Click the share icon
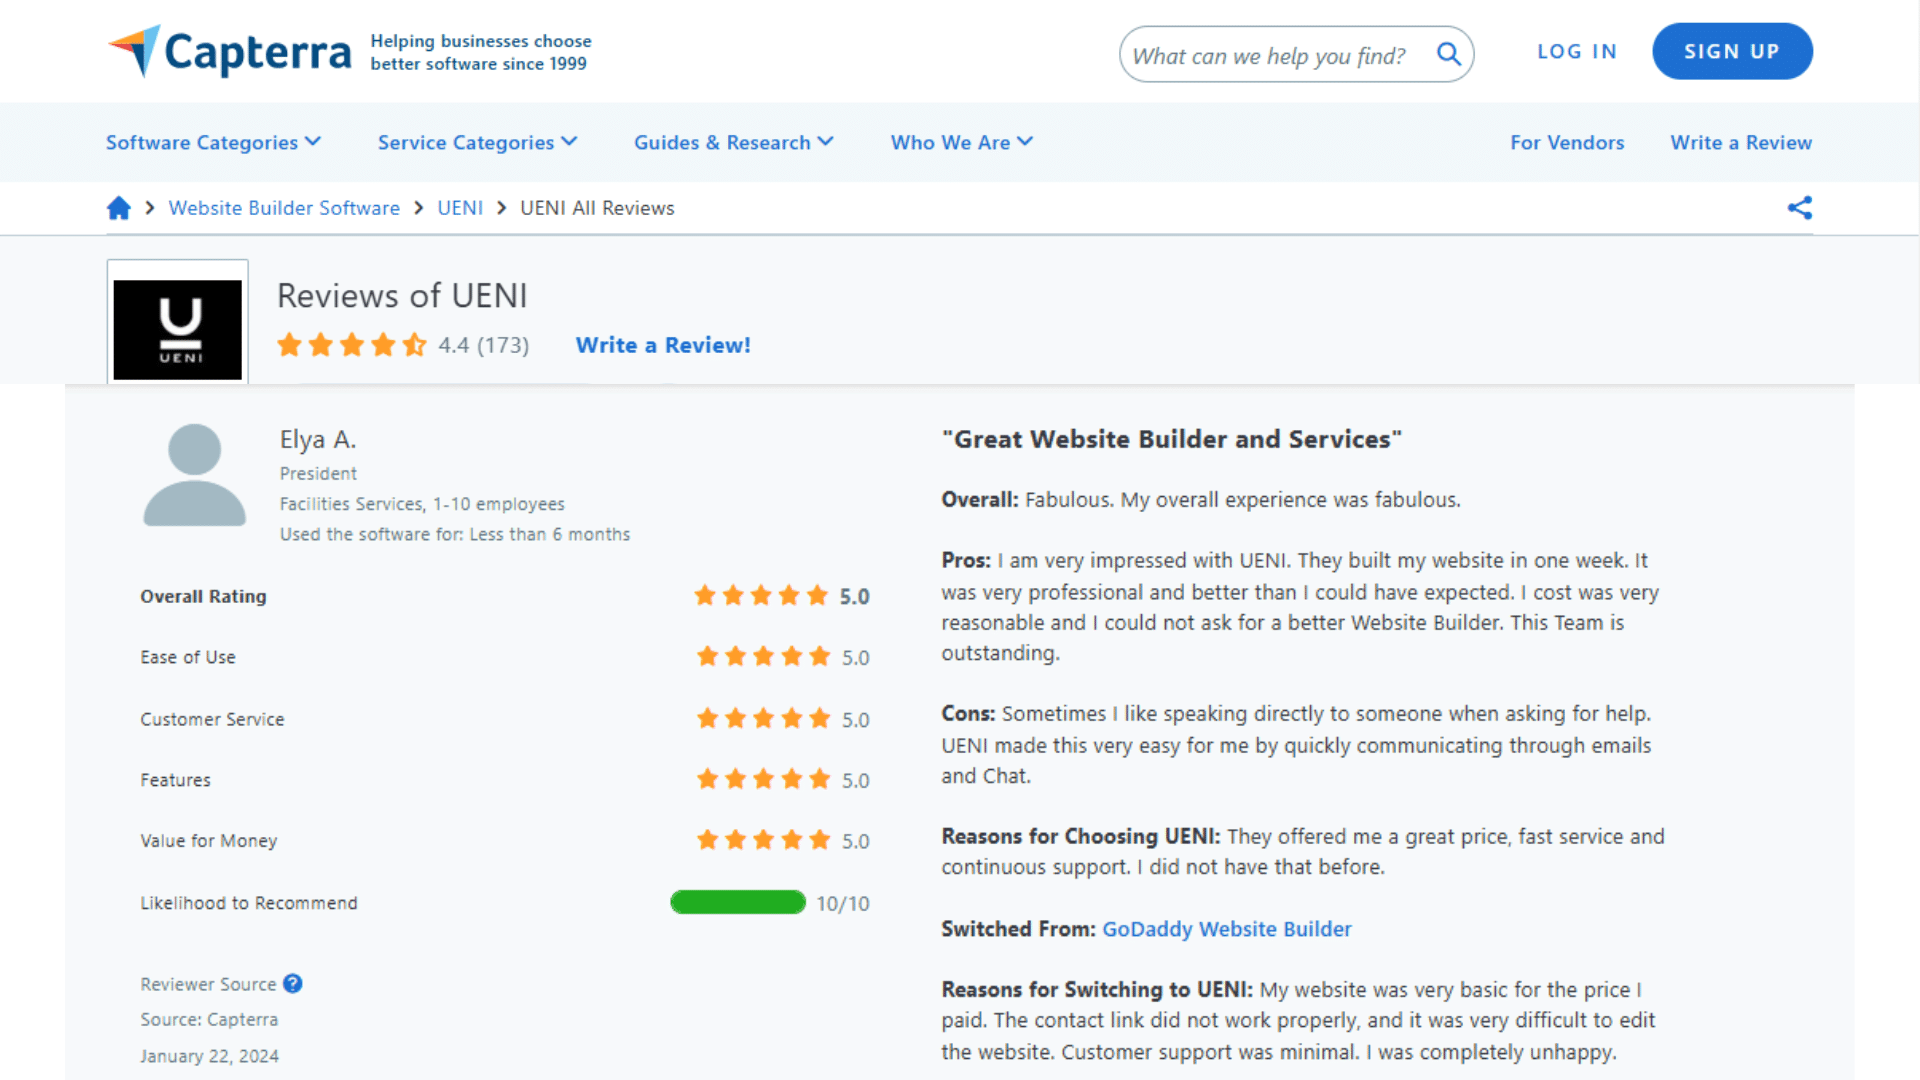Viewport: 1920px width, 1080px height. [x=1800, y=208]
